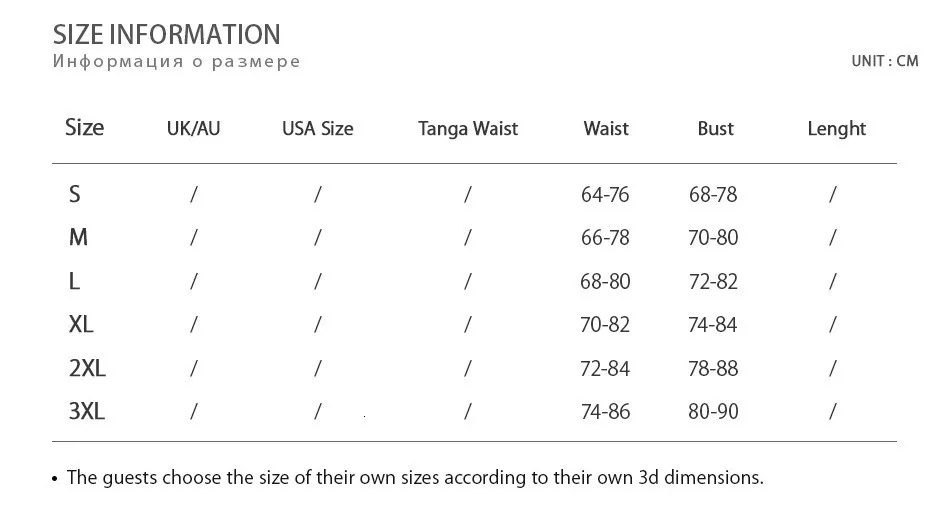Viewport: 950px width, 515px height.
Task: Click the Bust column header
Action: [716, 128]
